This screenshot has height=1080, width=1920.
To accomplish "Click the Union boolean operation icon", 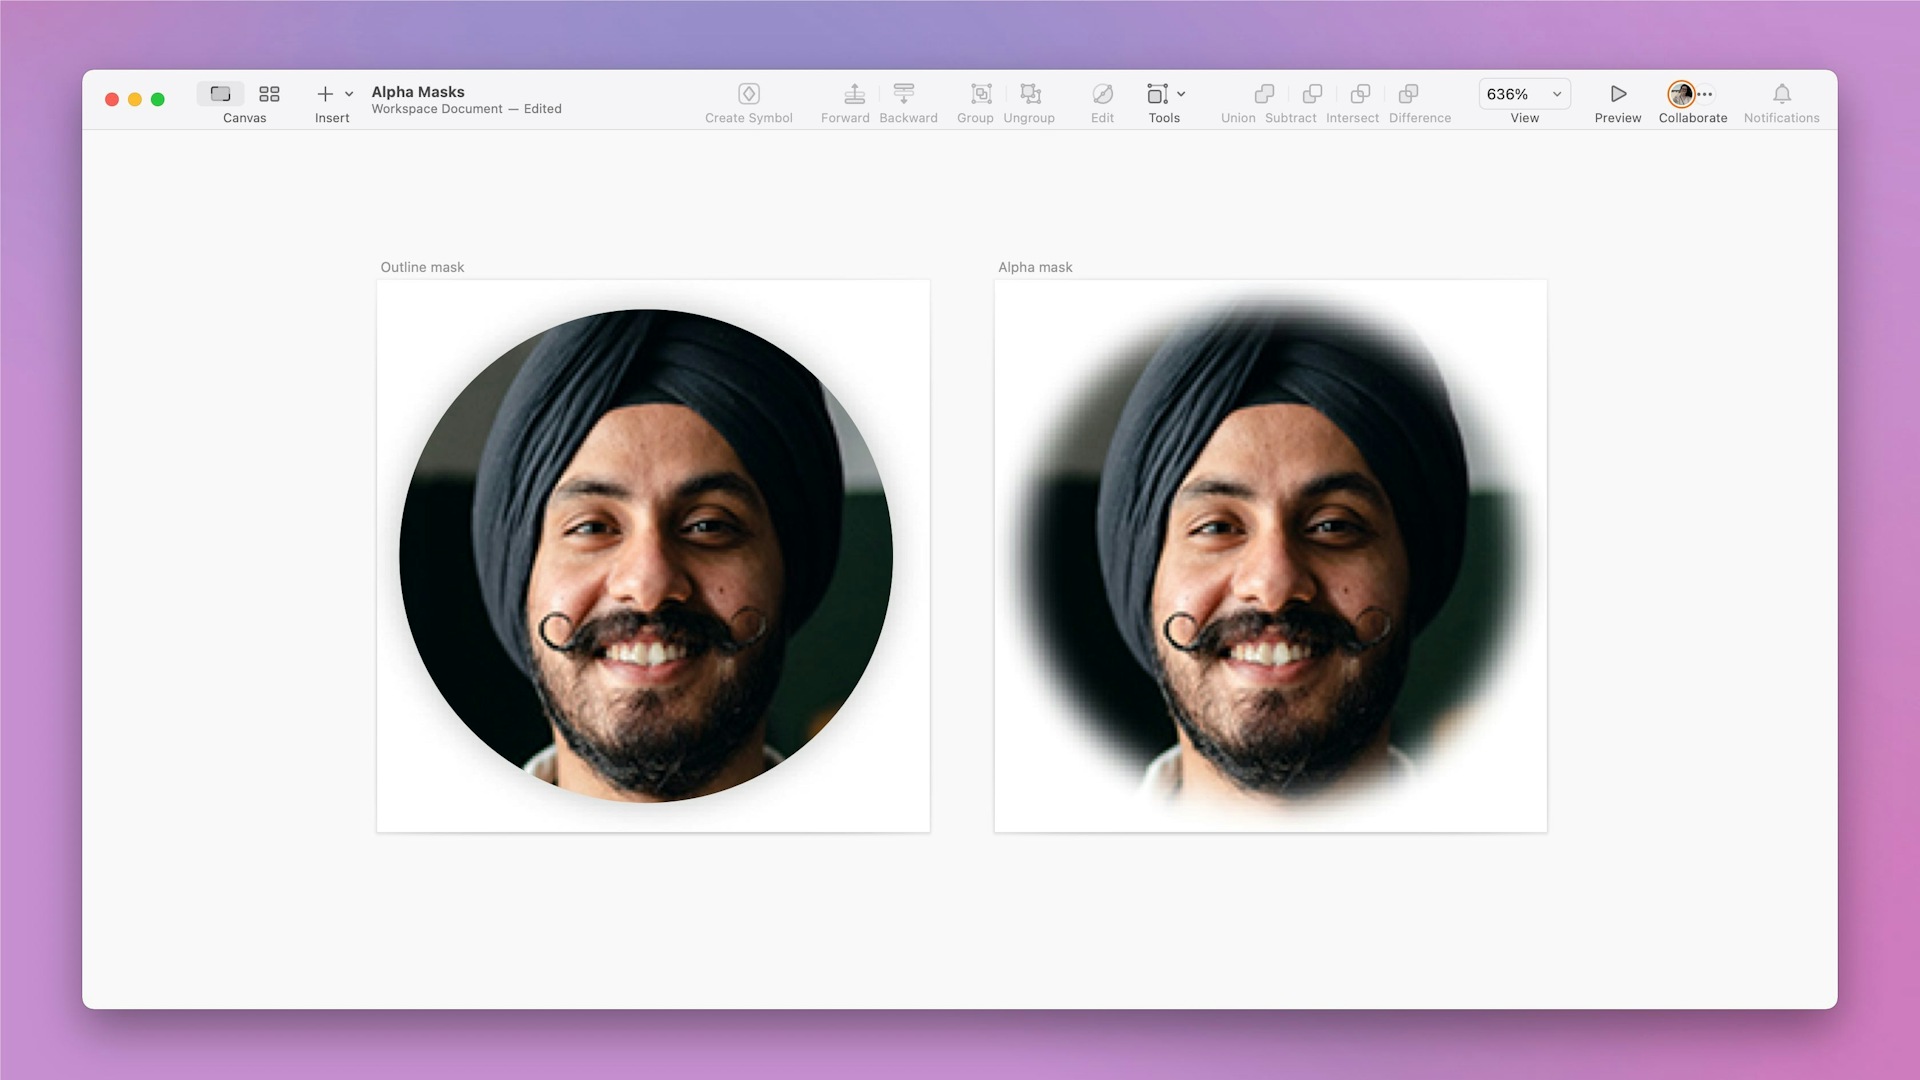I will (1264, 95).
